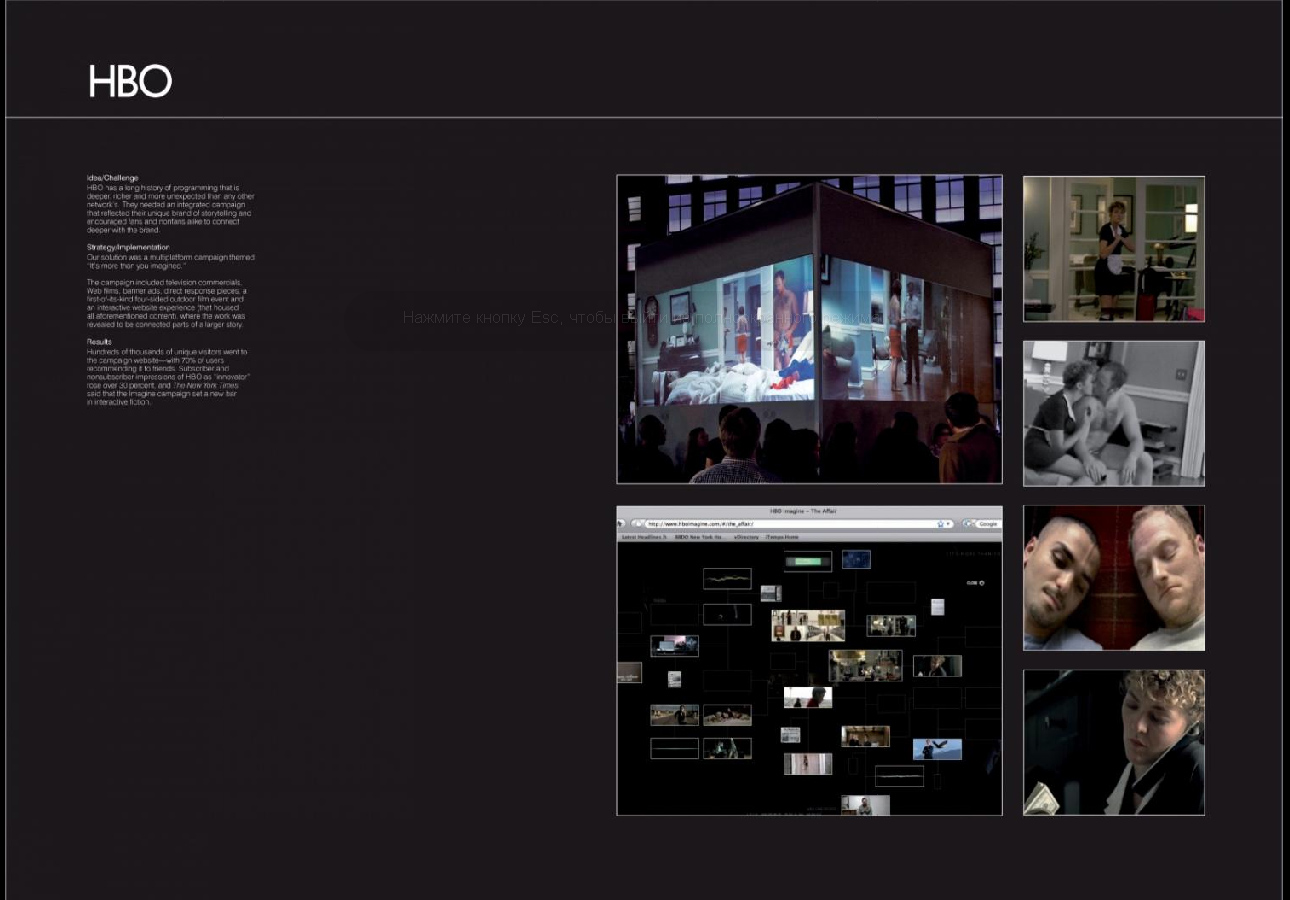Select the "Idea/Challenge" heading
This screenshot has width=1290, height=900.
113,178
